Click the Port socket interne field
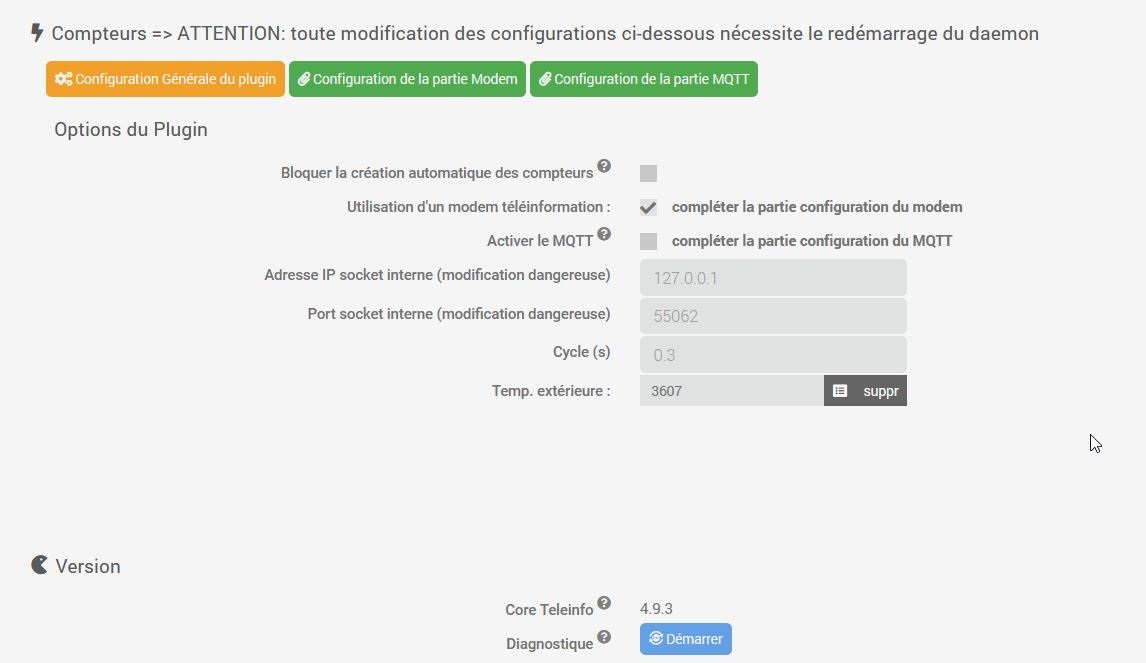This screenshot has width=1146, height=663. coord(773,316)
